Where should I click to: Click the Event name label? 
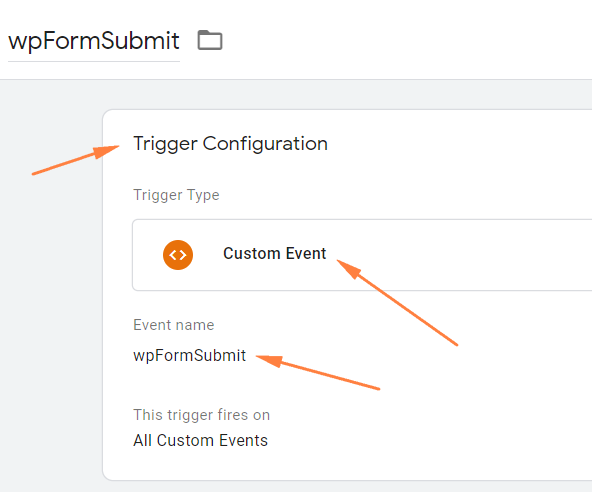pos(174,325)
